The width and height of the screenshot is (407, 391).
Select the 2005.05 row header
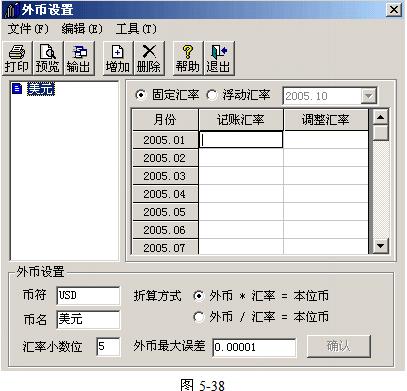click(x=165, y=212)
